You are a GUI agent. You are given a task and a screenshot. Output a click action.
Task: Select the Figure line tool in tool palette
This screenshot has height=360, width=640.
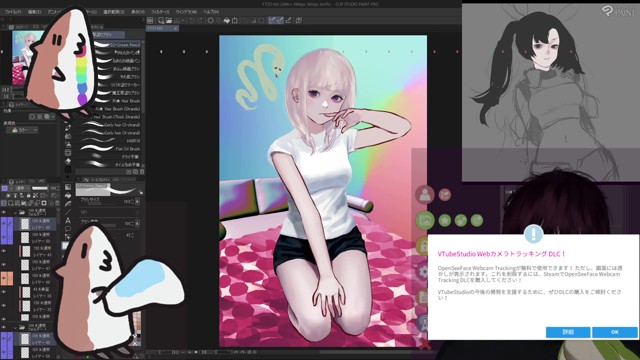(x=68, y=212)
